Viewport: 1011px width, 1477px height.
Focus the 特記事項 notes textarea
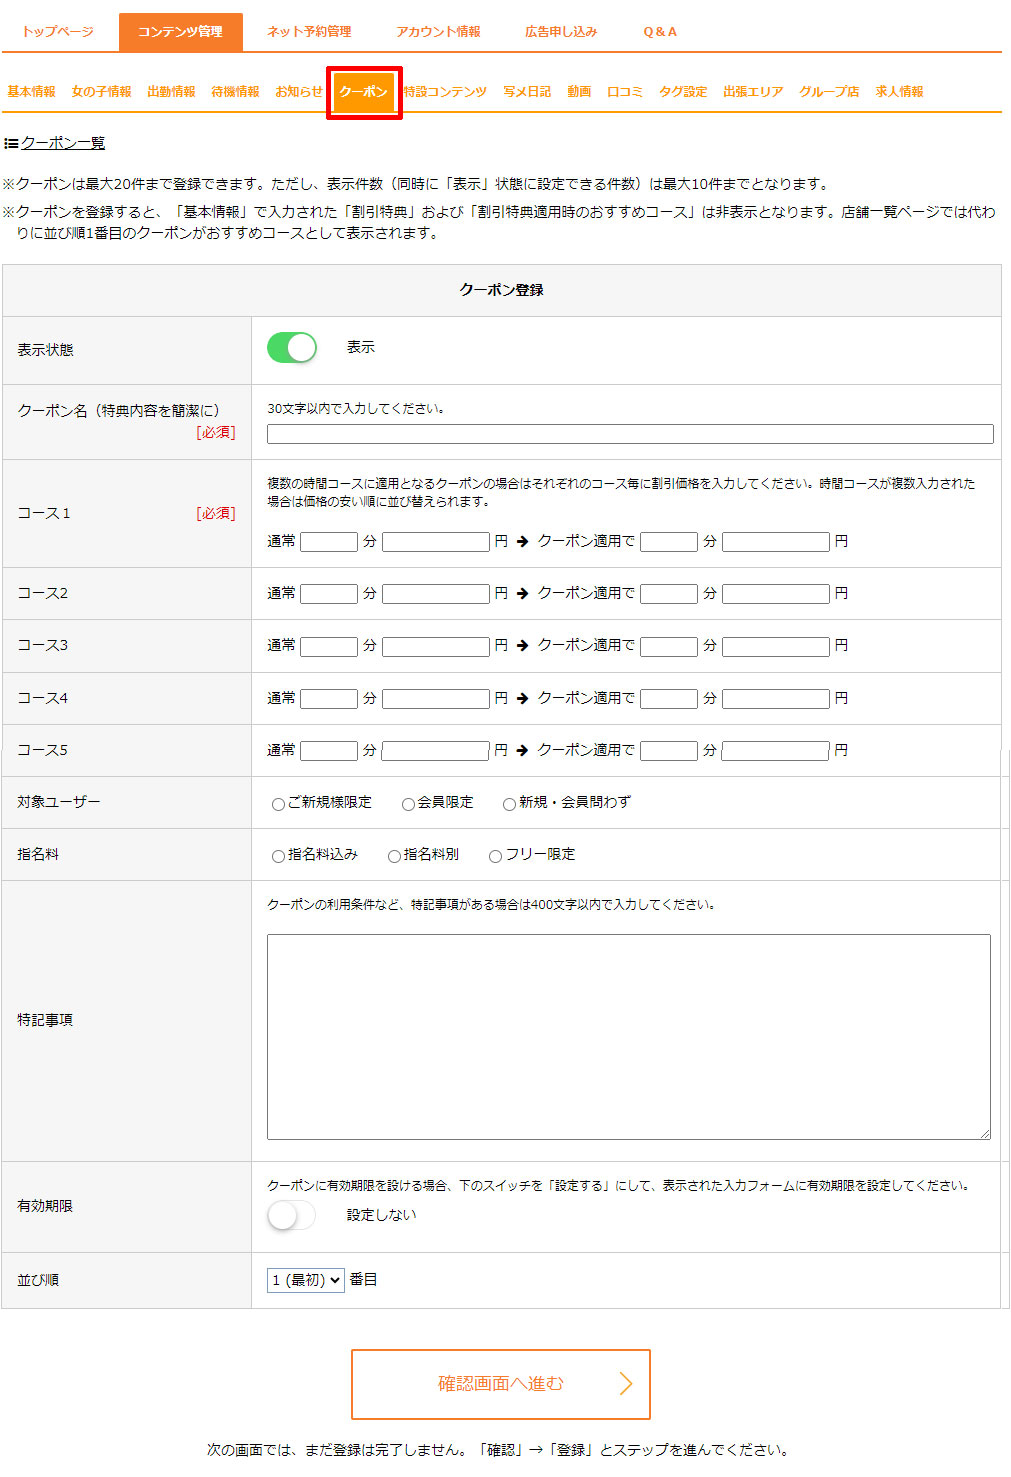tap(628, 1036)
